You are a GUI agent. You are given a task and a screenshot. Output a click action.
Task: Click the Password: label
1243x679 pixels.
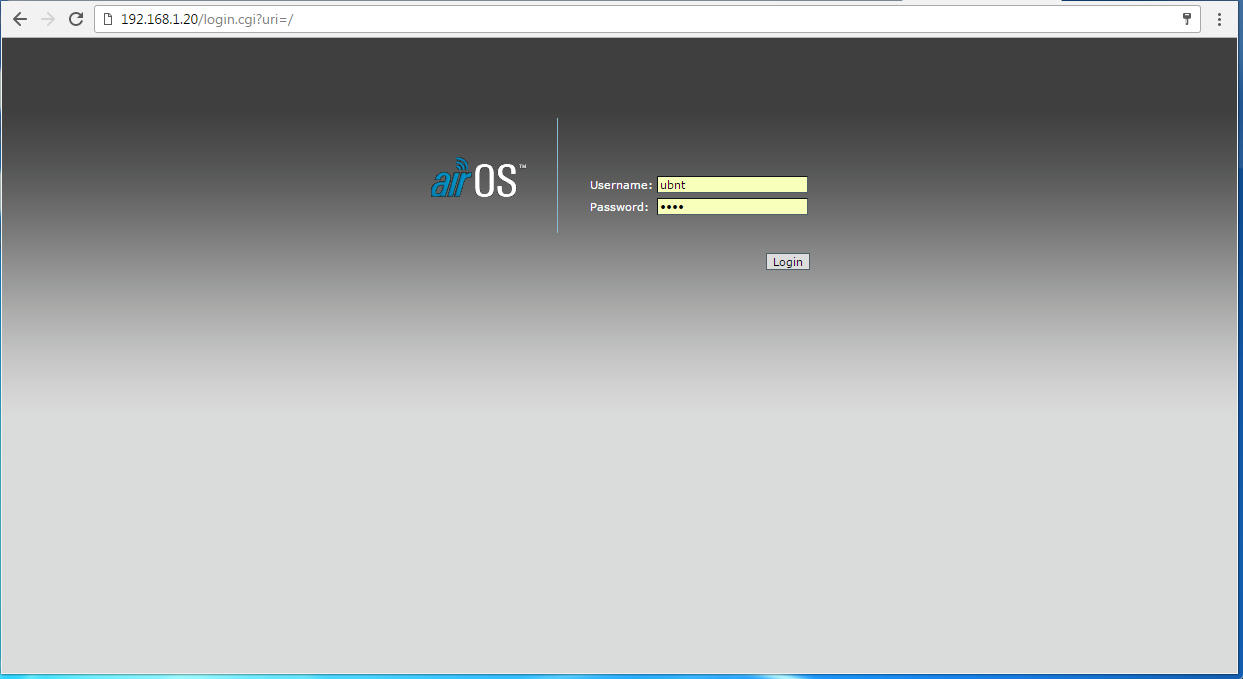tap(619, 207)
